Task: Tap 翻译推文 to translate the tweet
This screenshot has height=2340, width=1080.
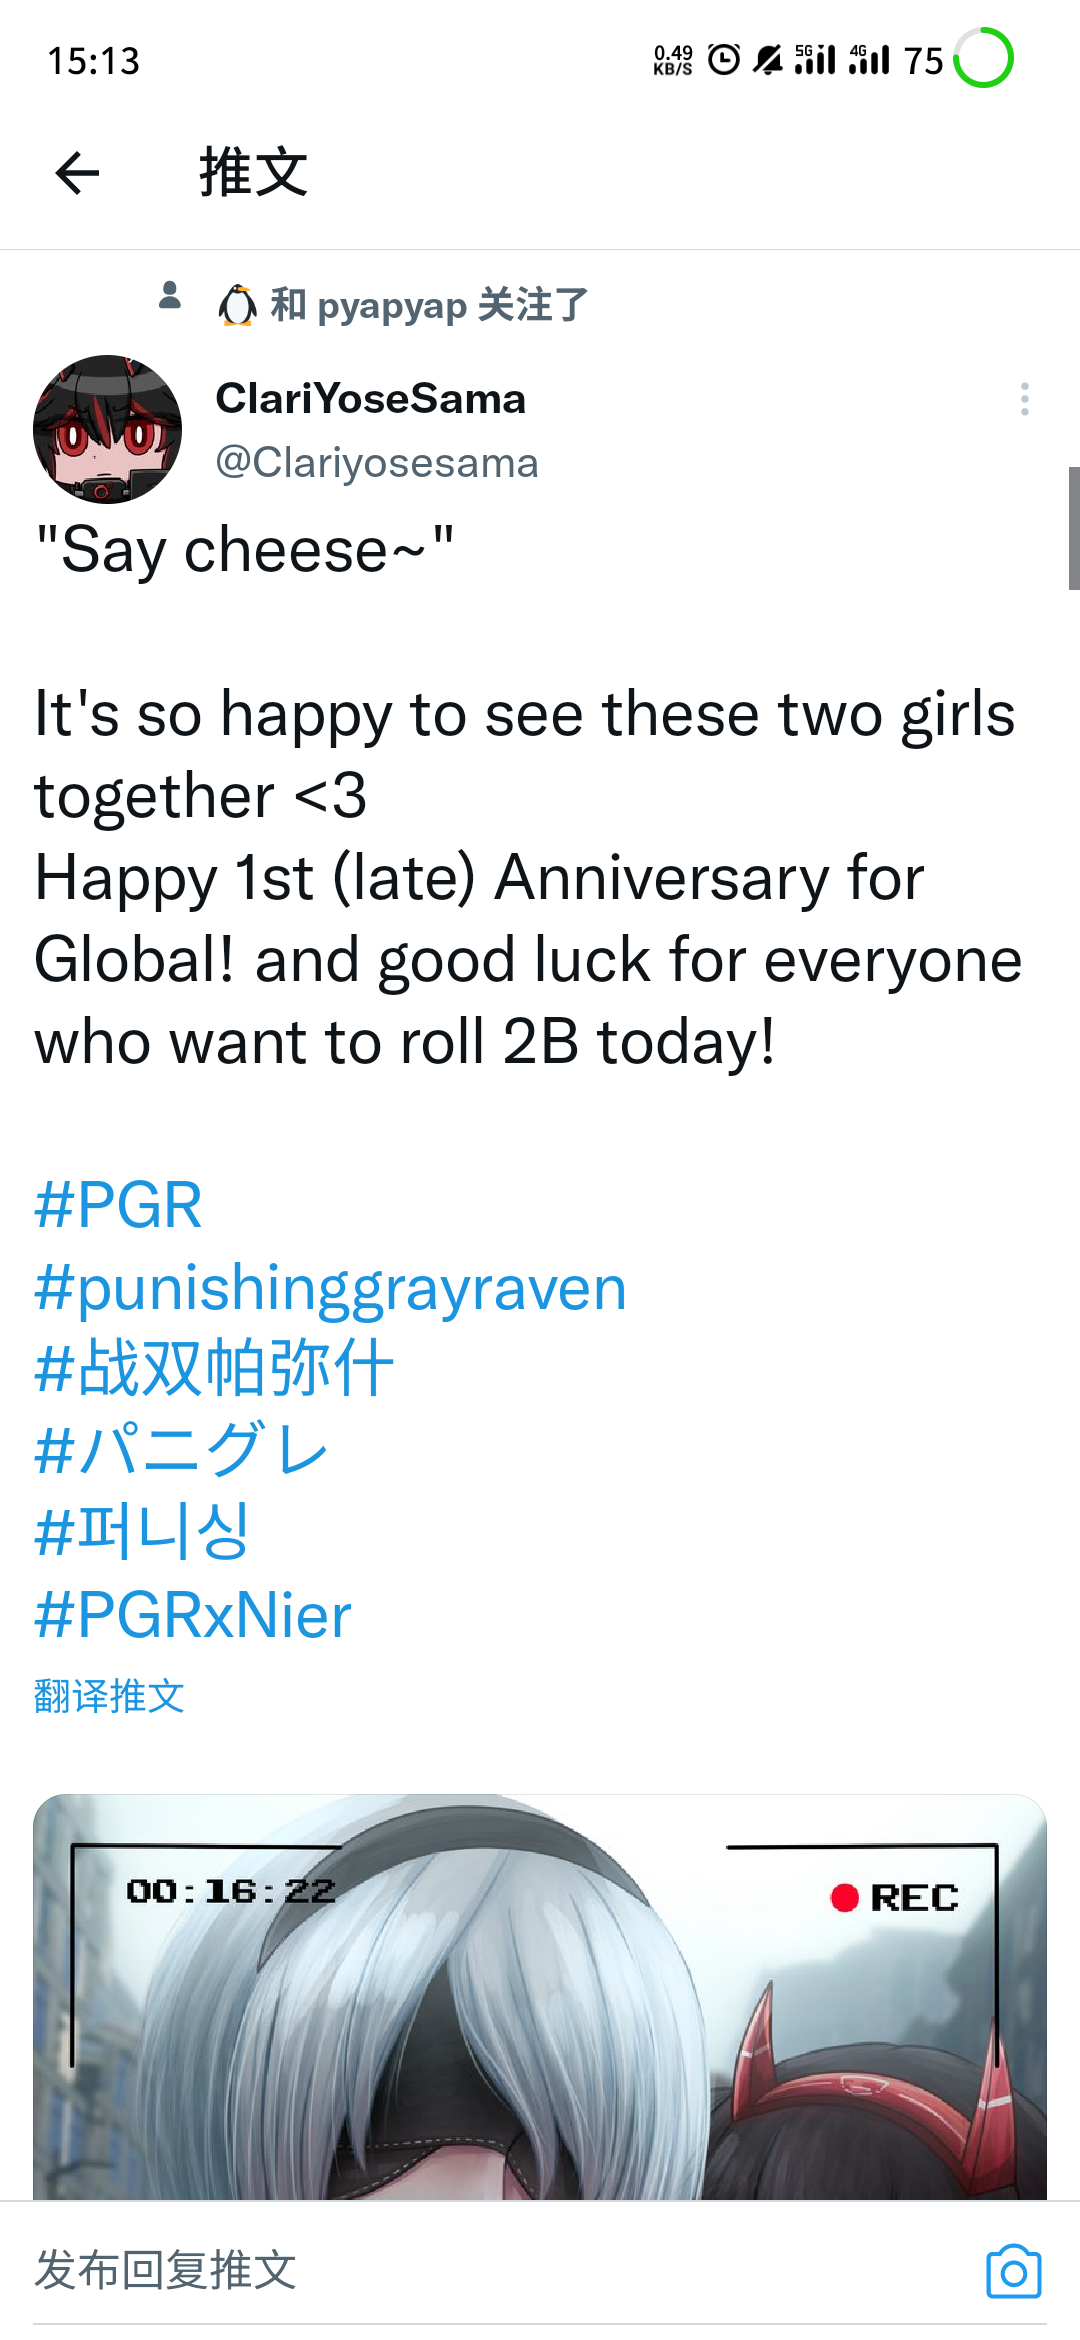Action: point(109,1696)
